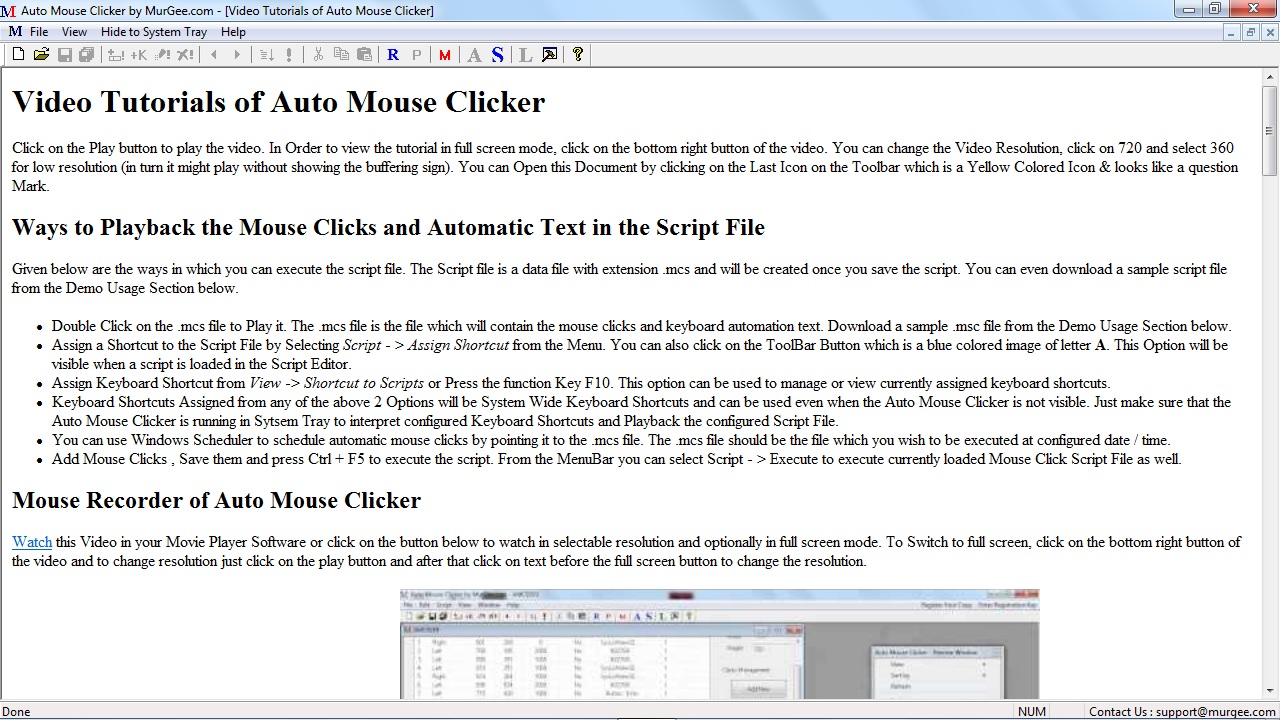Click the Save toolbar icon
Viewport: 1280px width, 720px height.
pyautogui.click(x=64, y=55)
